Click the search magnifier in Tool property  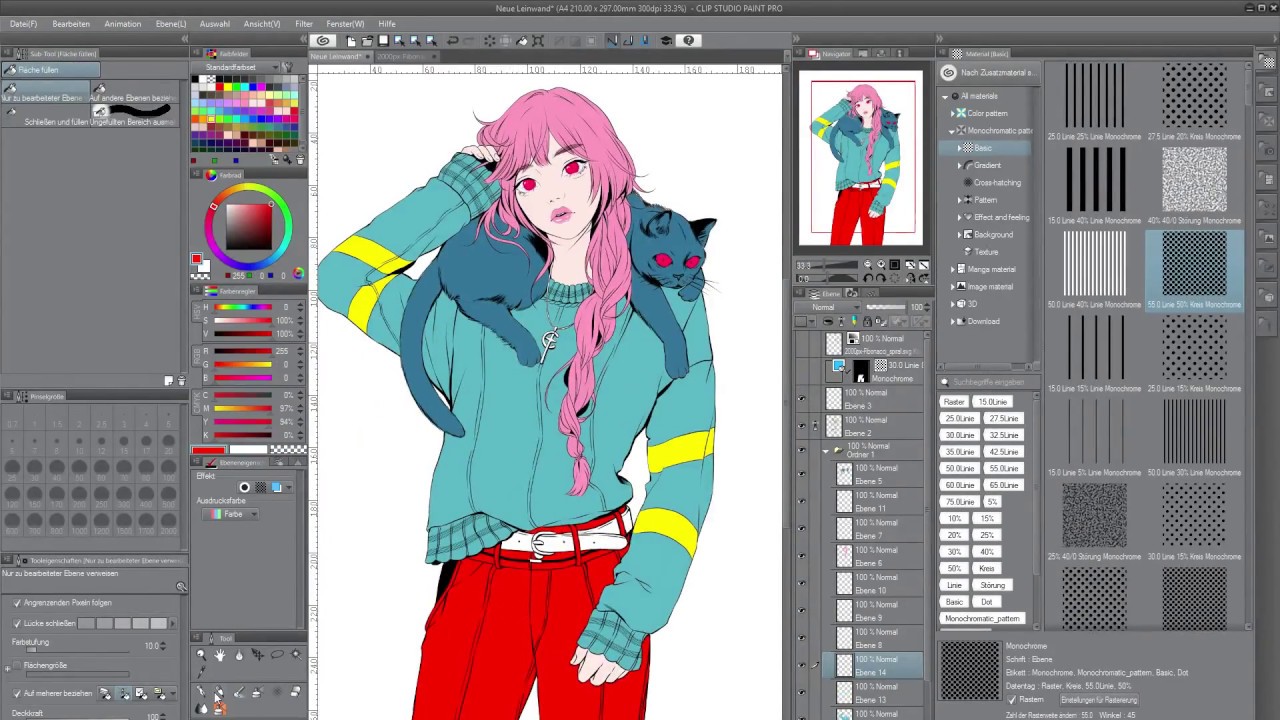(181, 588)
